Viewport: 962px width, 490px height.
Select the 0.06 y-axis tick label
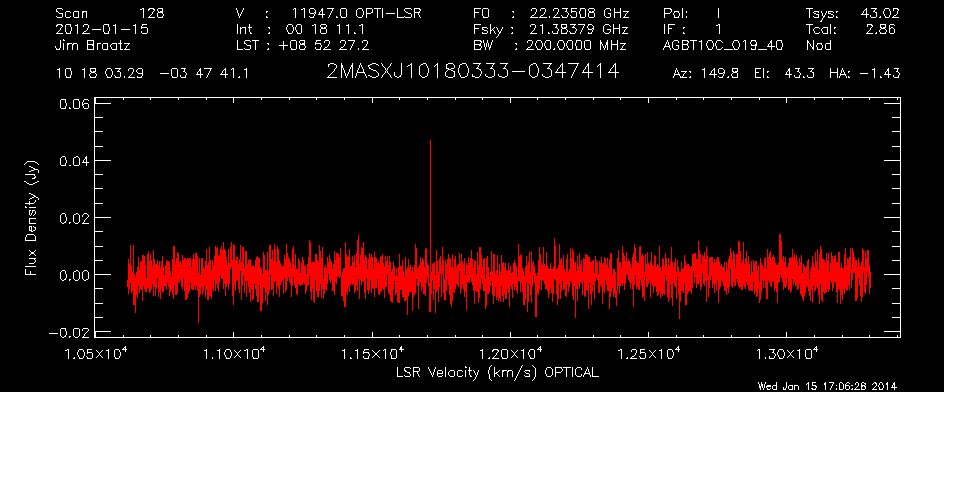(74, 104)
